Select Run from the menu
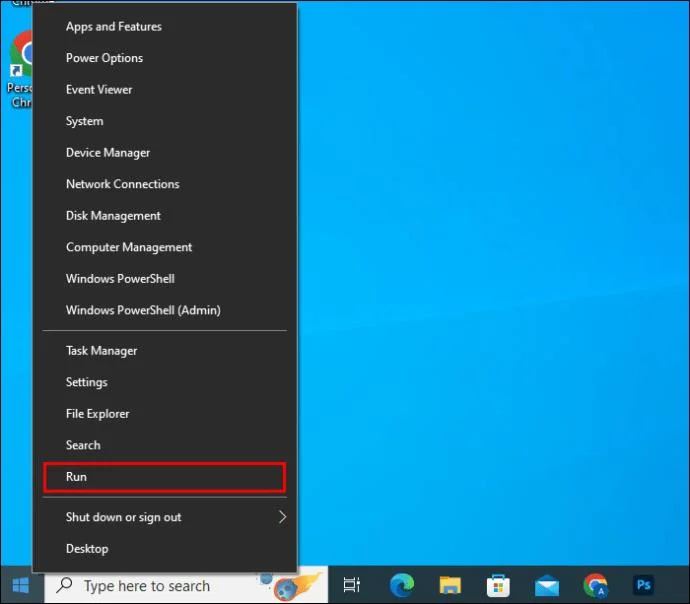Screen dimensions: 690x604 (x=165, y=477)
